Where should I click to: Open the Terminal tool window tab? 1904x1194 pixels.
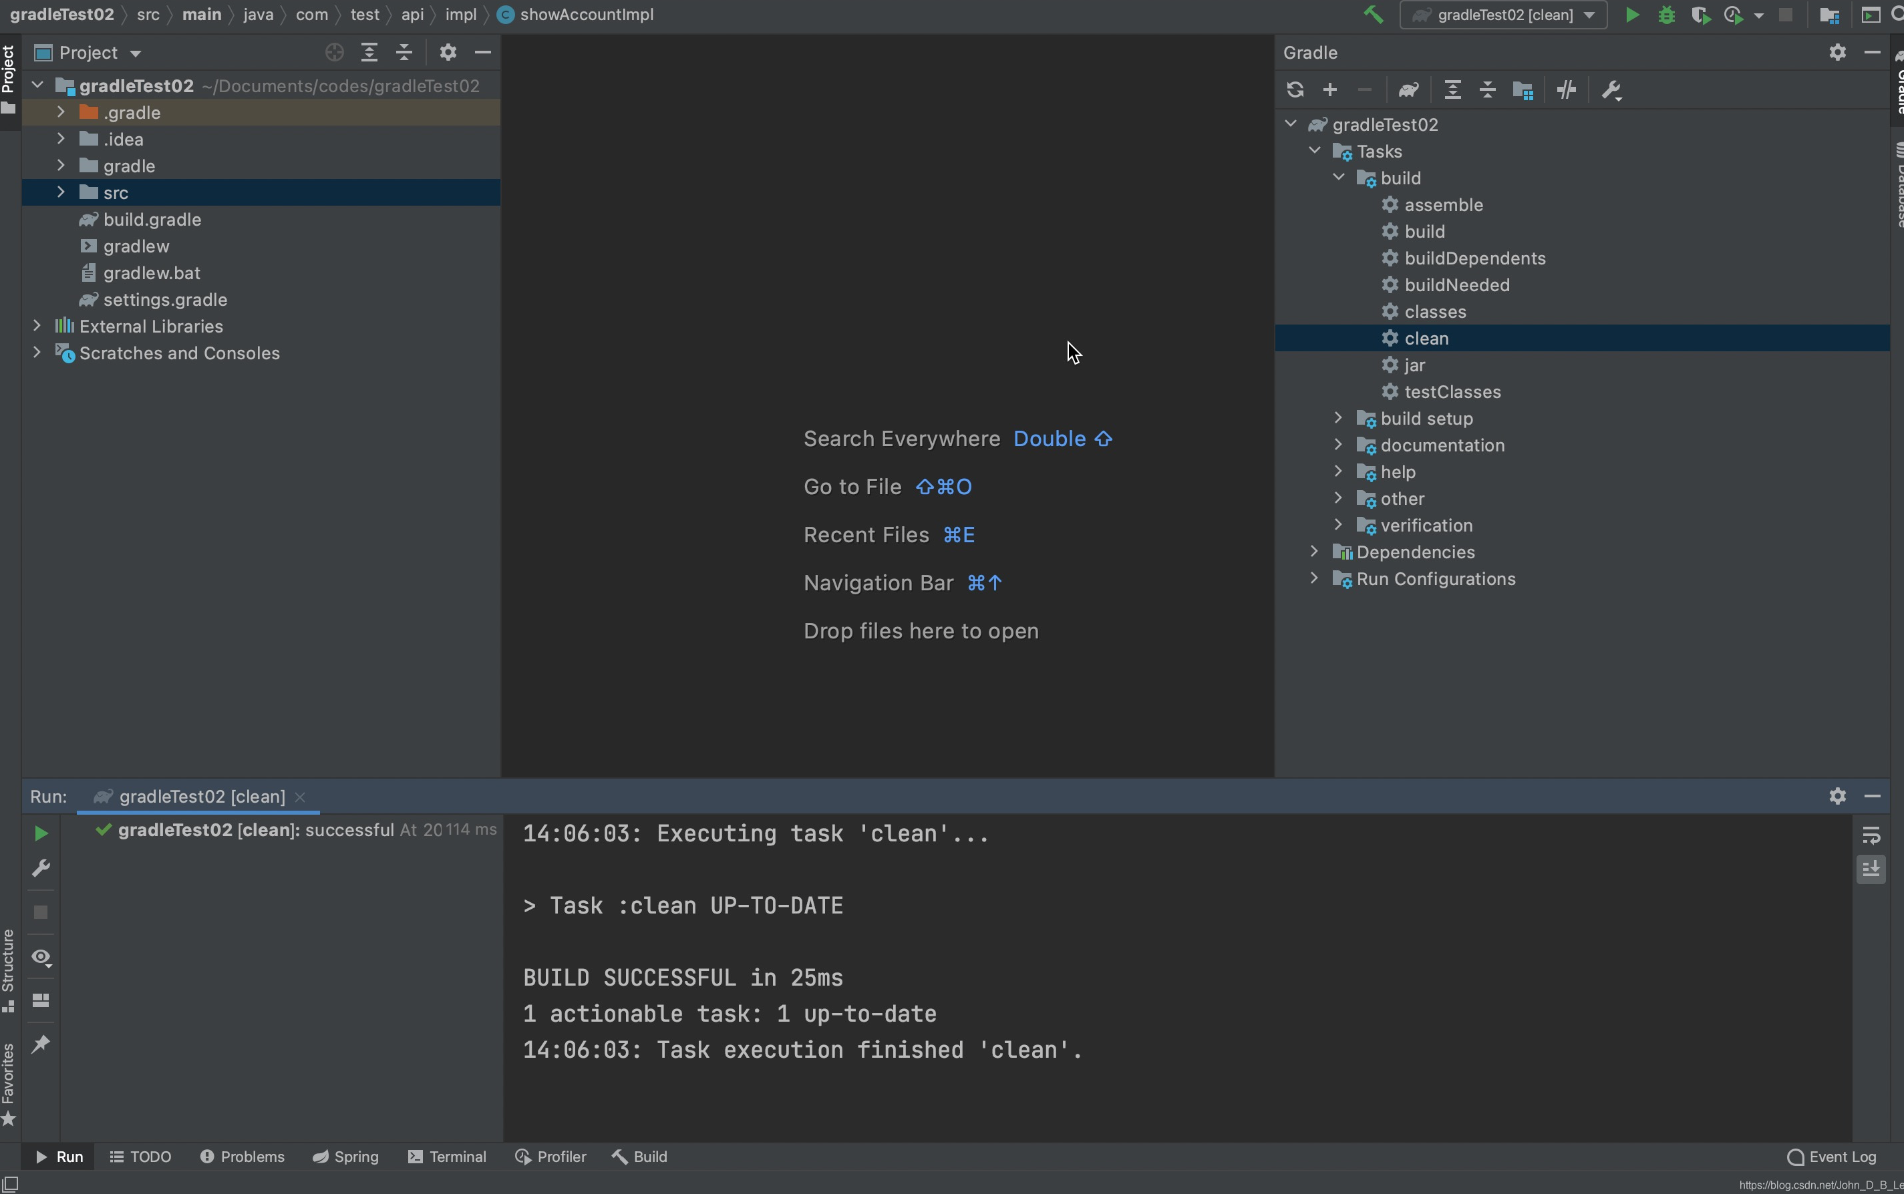(447, 1157)
